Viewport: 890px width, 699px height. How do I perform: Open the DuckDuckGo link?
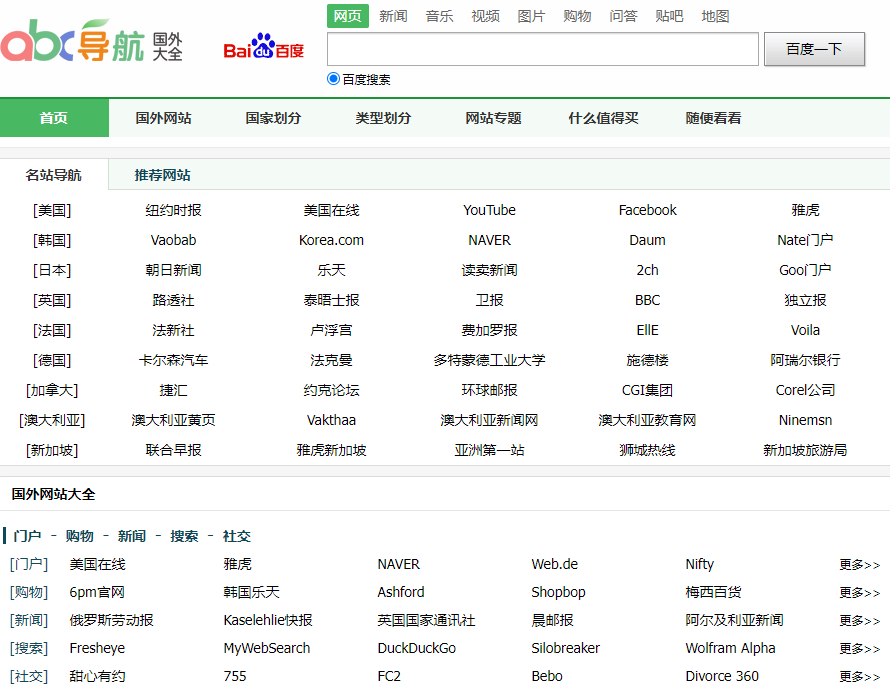click(417, 648)
